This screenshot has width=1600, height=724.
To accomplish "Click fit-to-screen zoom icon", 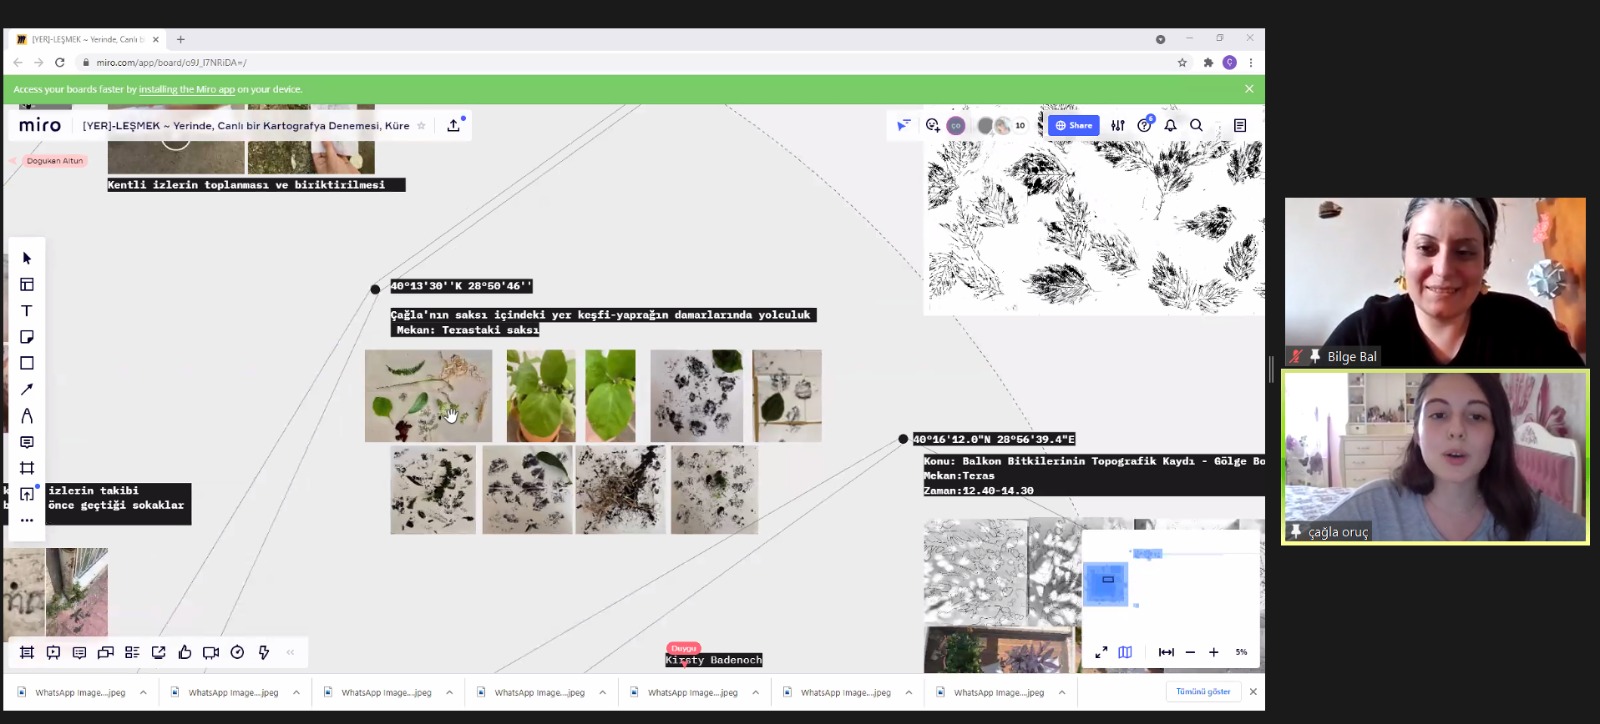I will tap(1166, 652).
